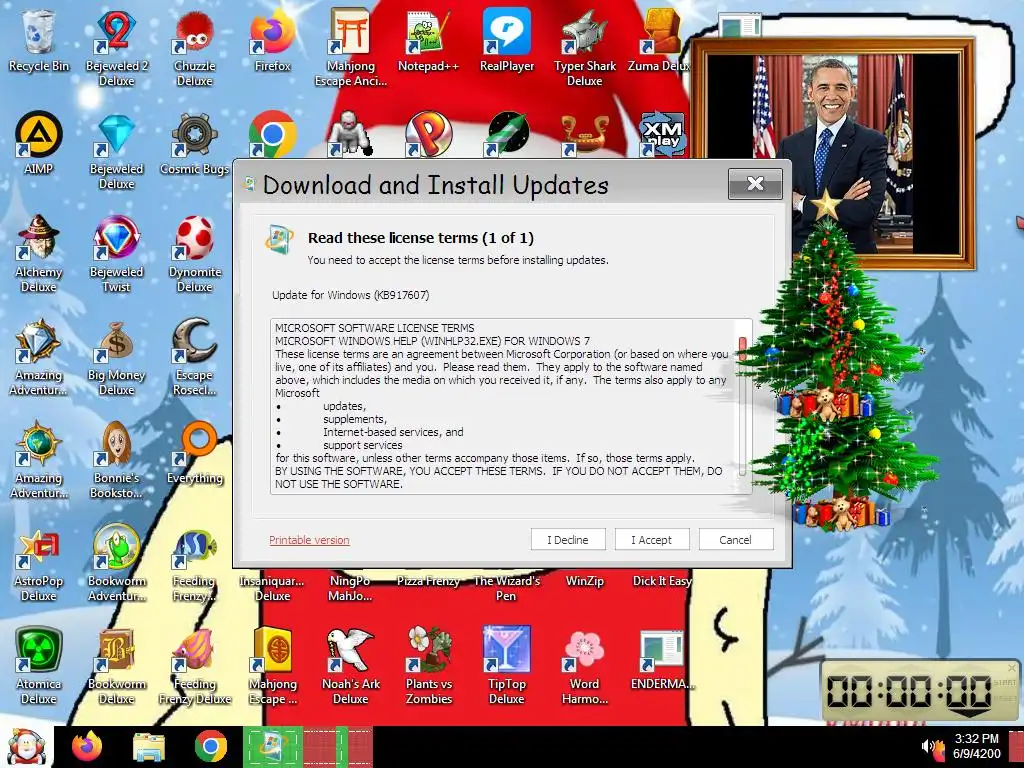Open Bookworm Adventures shortcut
Image resolution: width=1024 pixels, height=768 pixels.
click(116, 563)
